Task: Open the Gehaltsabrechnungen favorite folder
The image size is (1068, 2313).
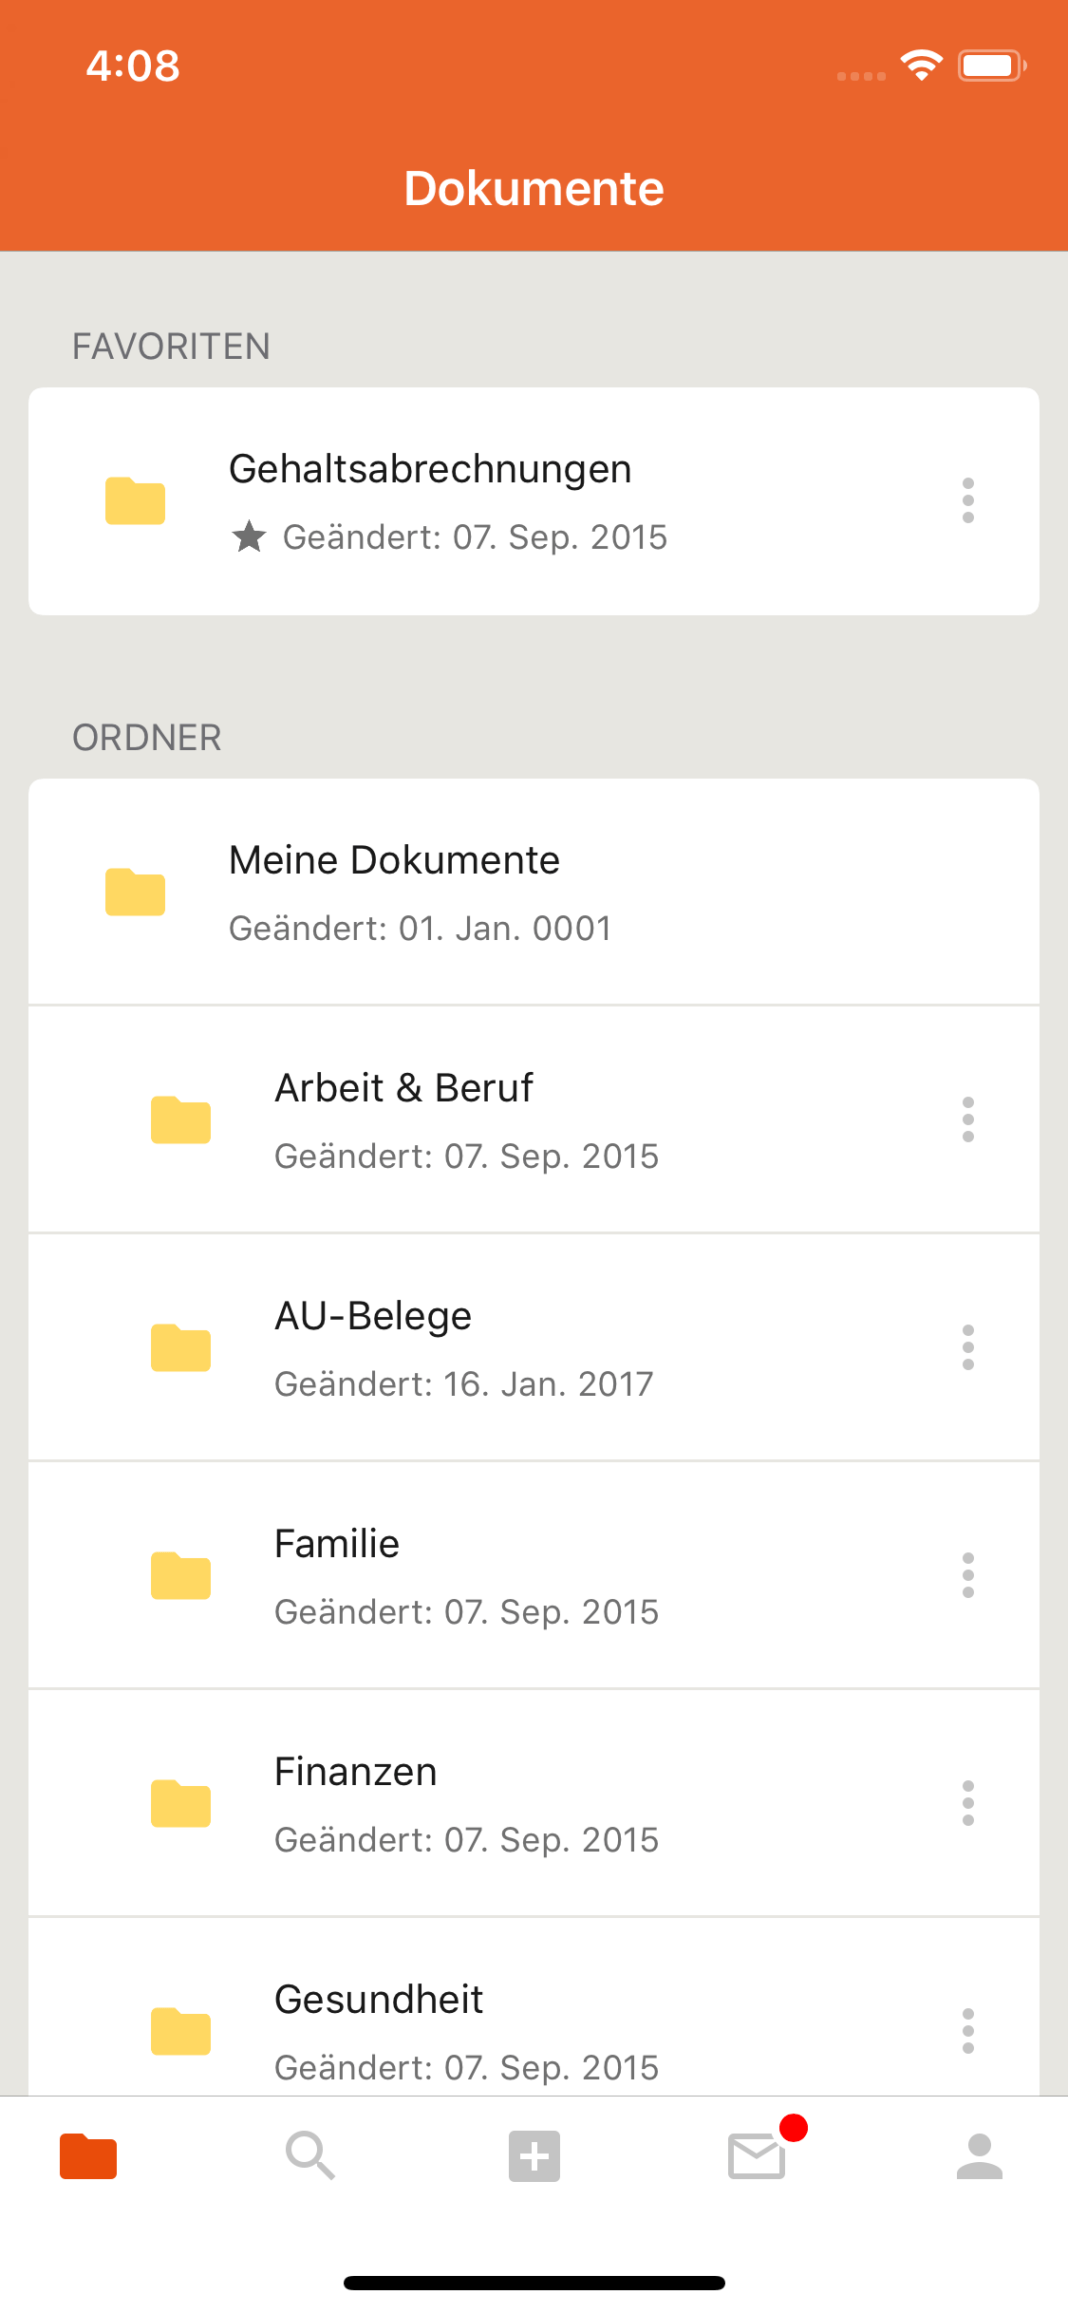Action: click(x=430, y=470)
